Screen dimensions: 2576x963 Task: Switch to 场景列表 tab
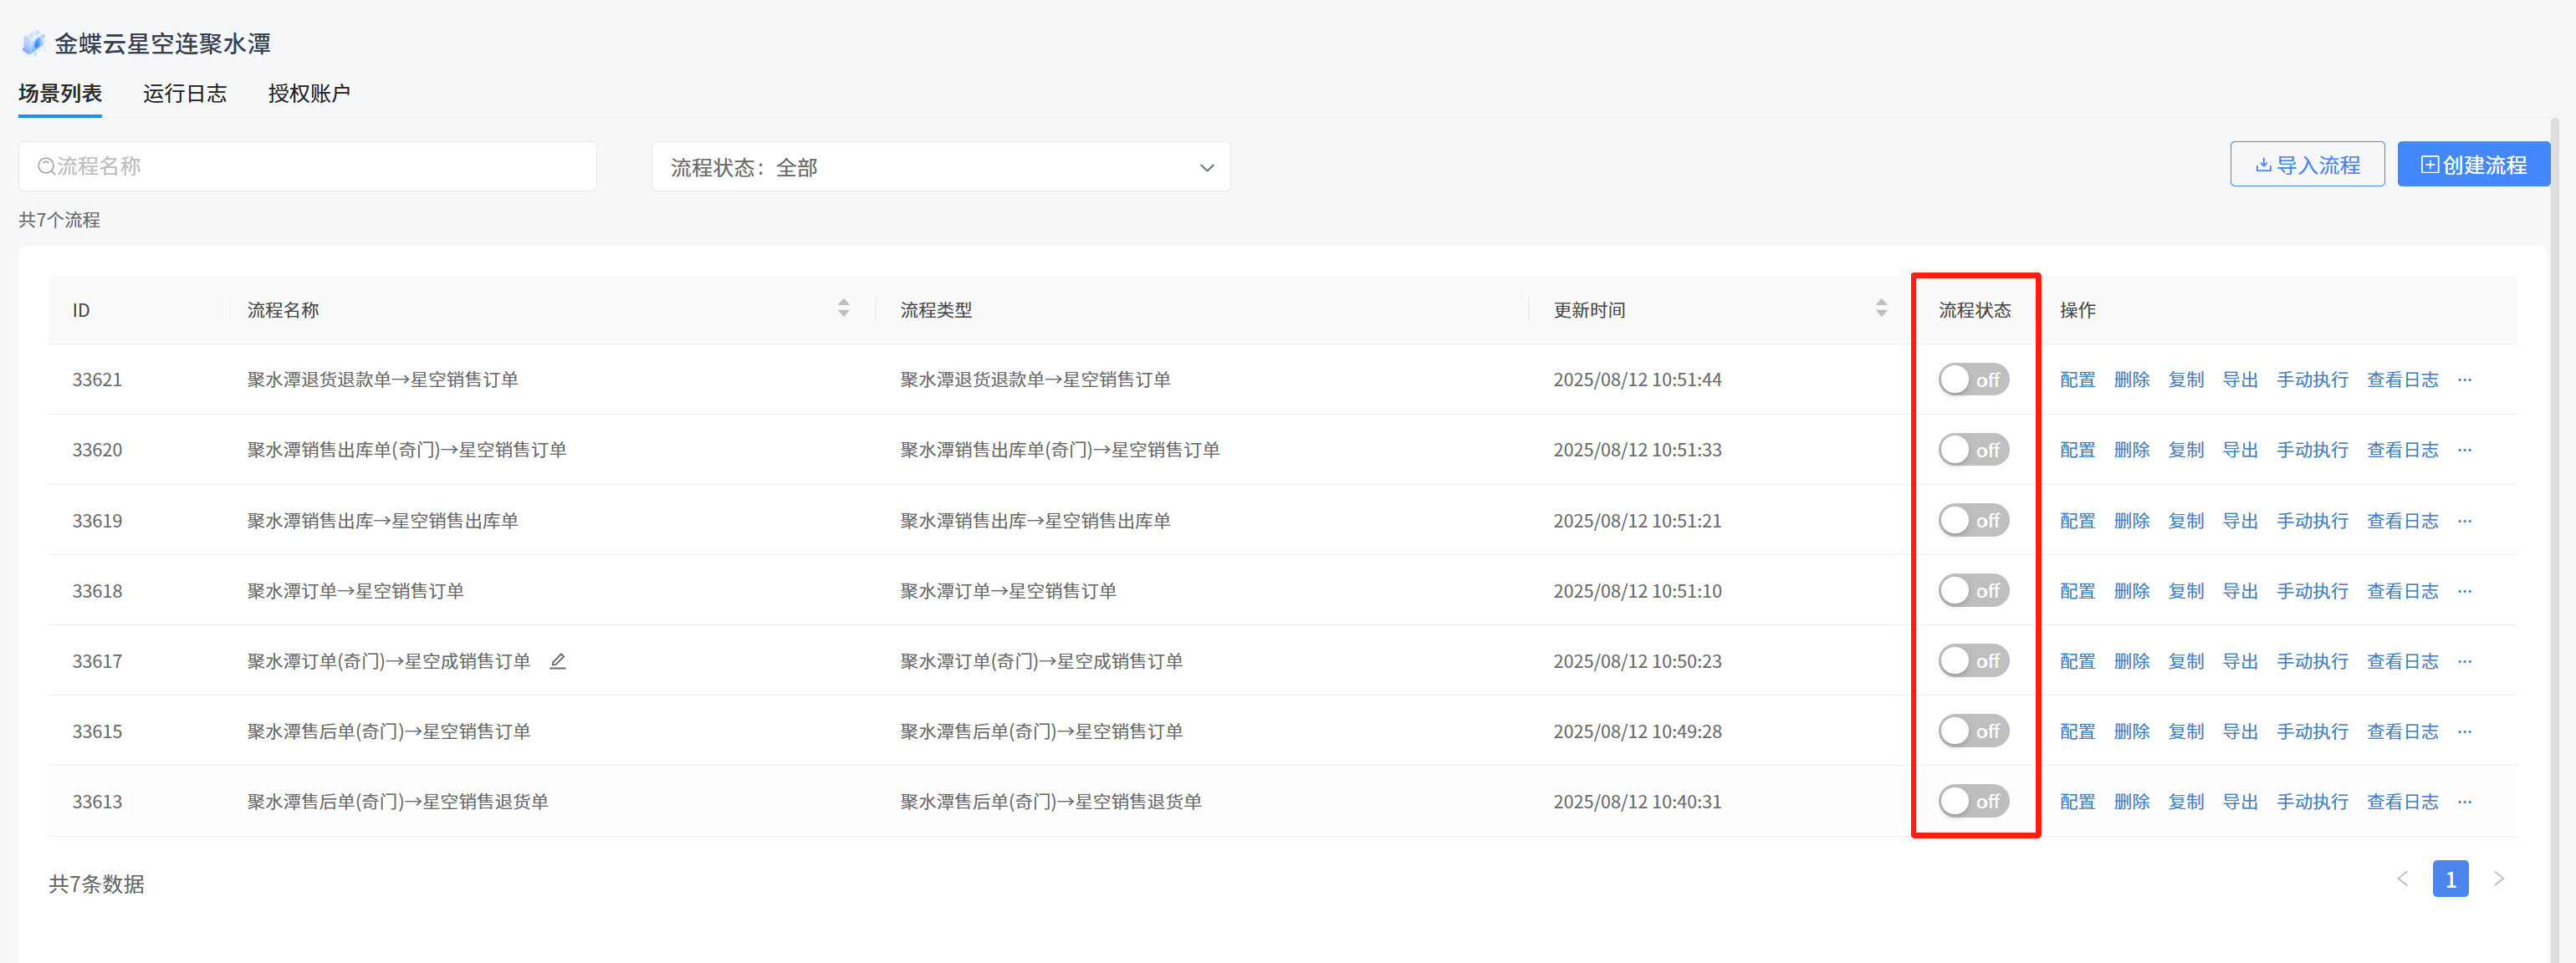[x=60, y=93]
